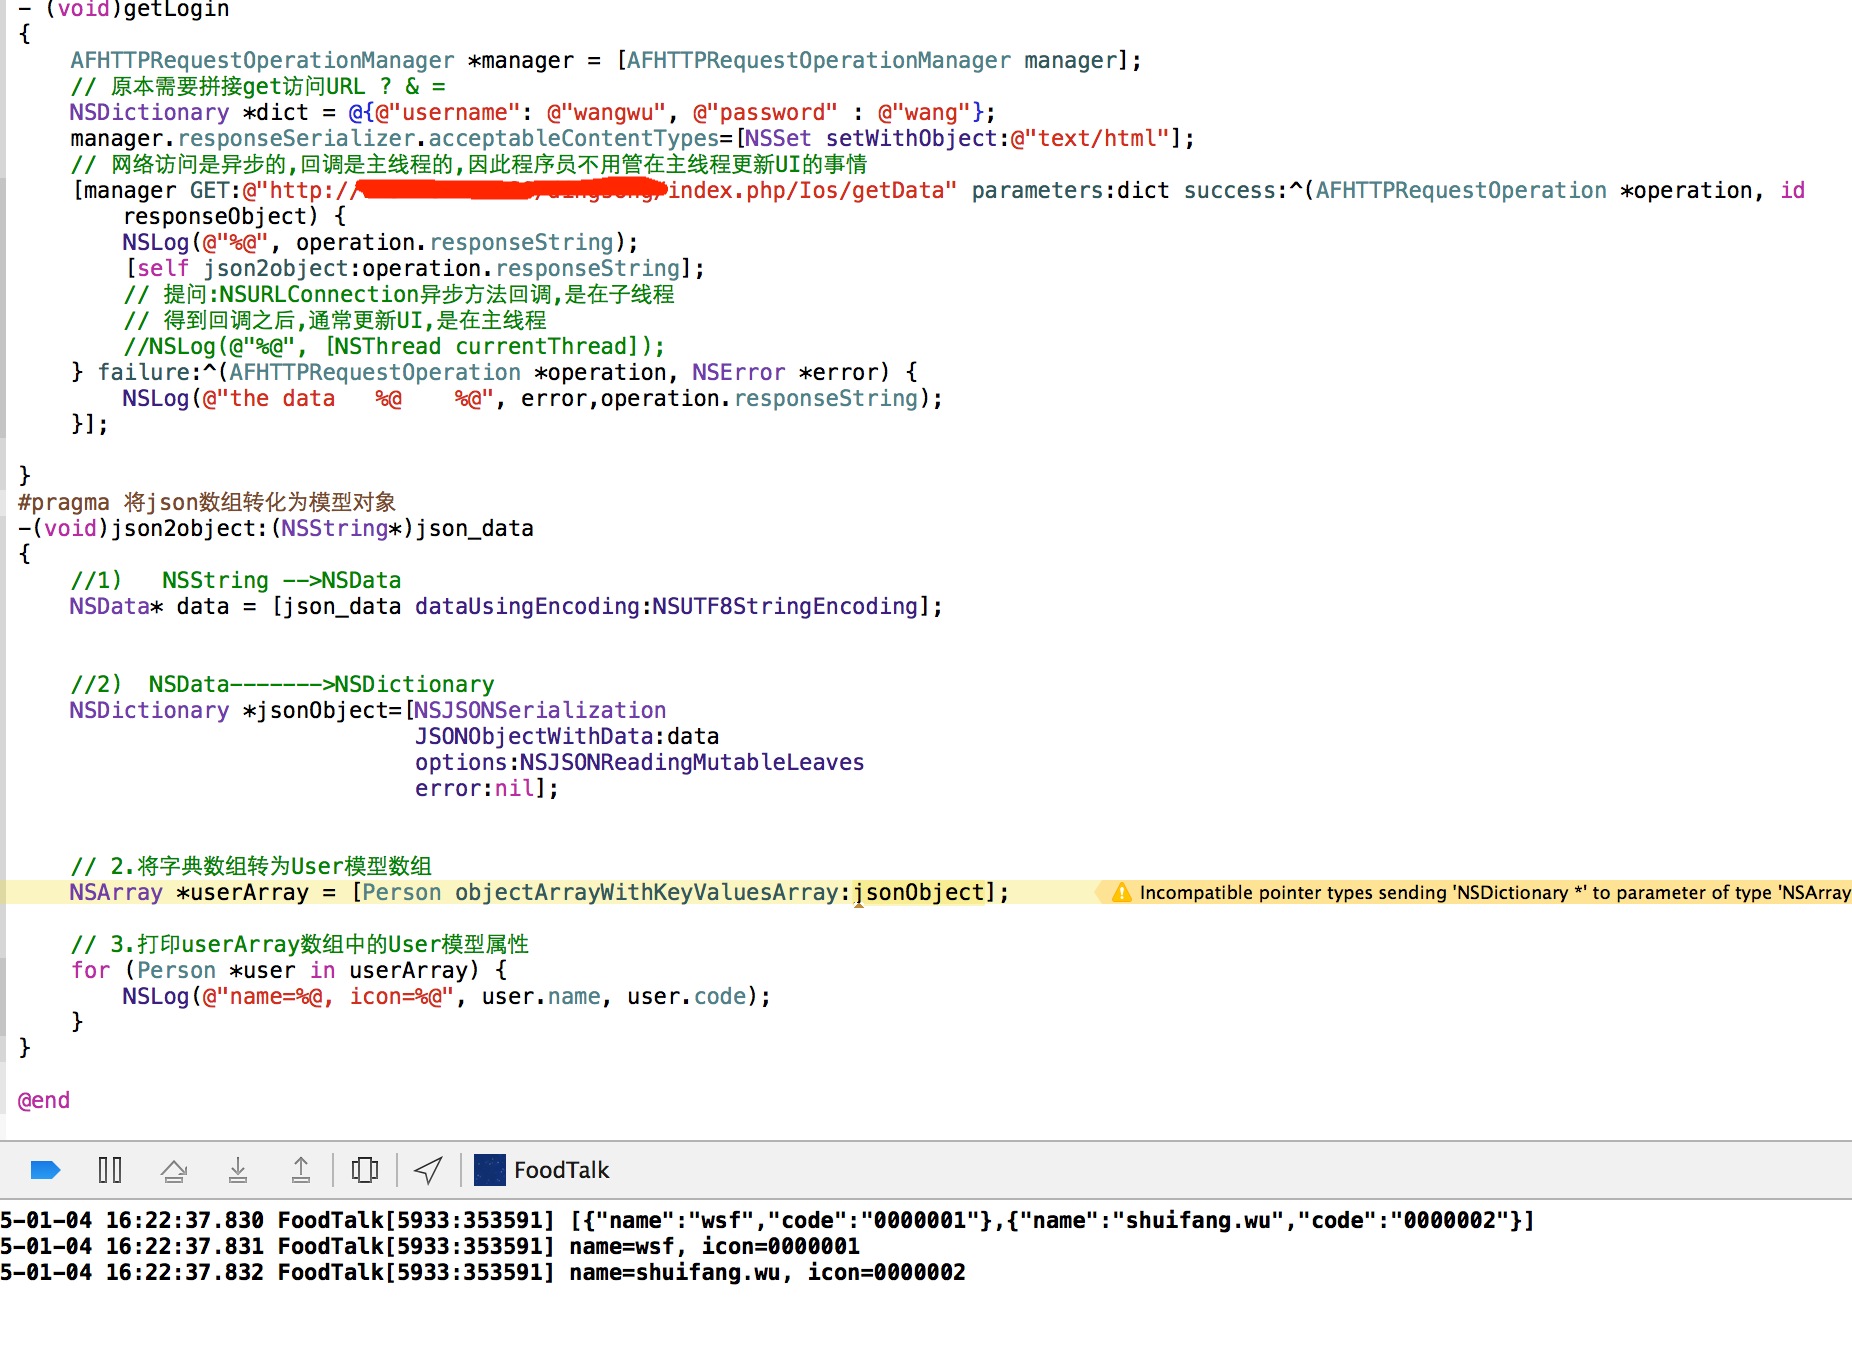1852x1346 pixels.
Task: Click jsonObject argument in objectArrayWithKeyValuesArray call
Action: tap(918, 892)
